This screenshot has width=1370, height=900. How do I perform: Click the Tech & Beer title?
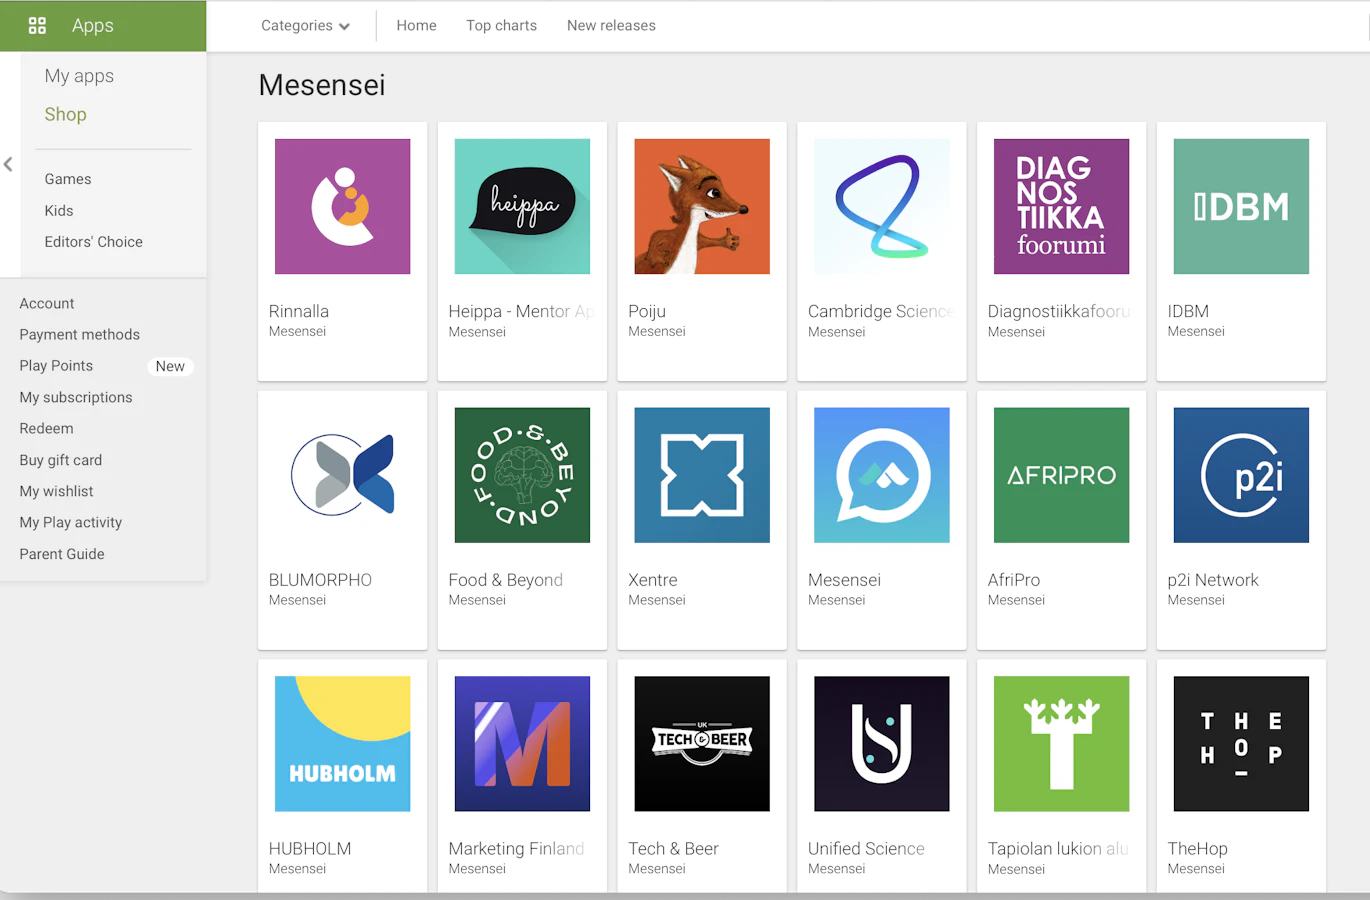point(673,849)
